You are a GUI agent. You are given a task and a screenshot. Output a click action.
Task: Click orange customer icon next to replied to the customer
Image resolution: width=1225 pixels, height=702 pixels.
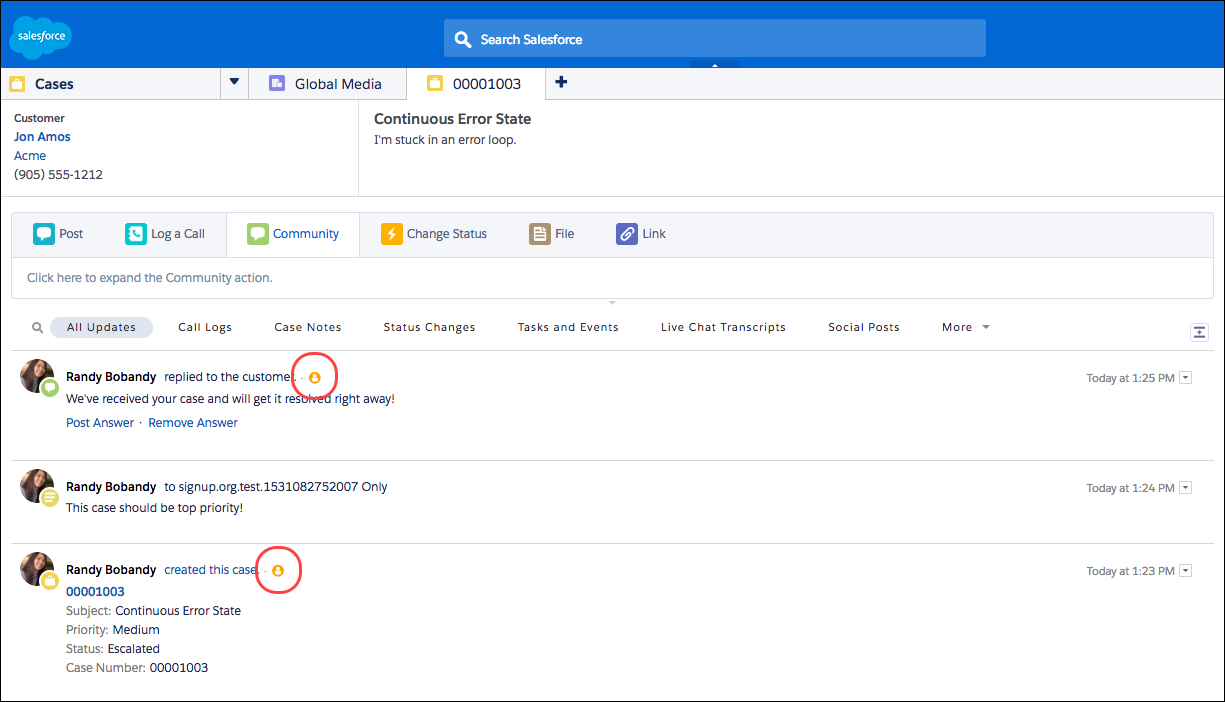coord(315,377)
